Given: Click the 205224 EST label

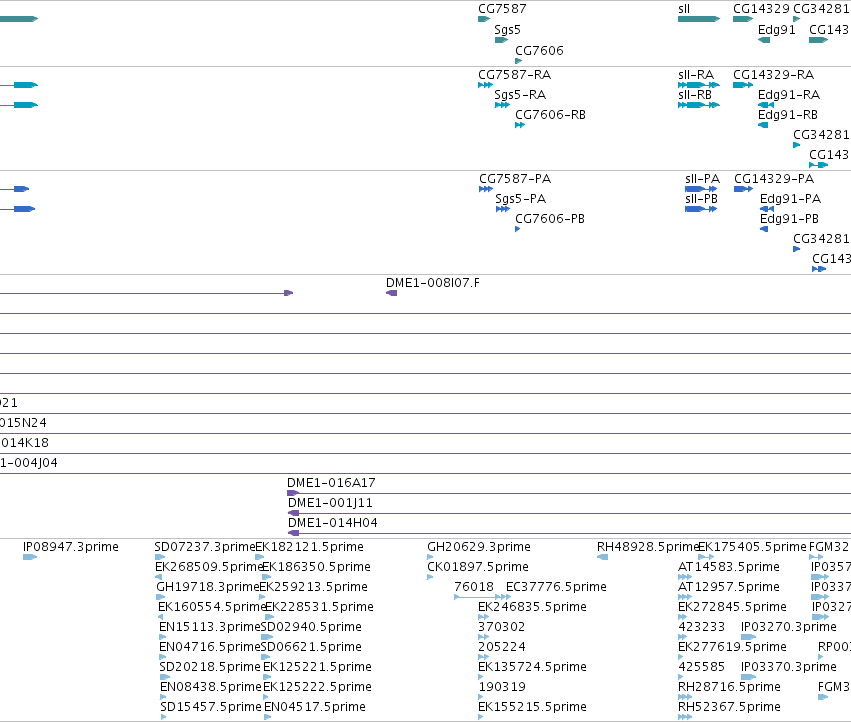Looking at the screenshot, I should [501, 647].
